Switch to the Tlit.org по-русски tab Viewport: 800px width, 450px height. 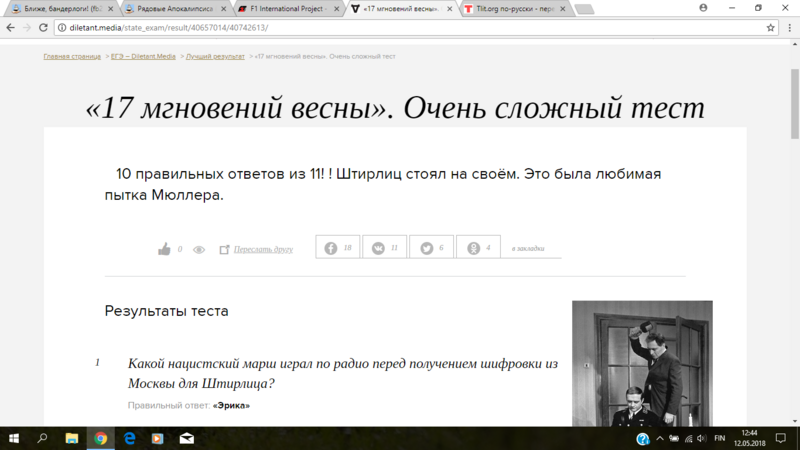[x=515, y=9]
